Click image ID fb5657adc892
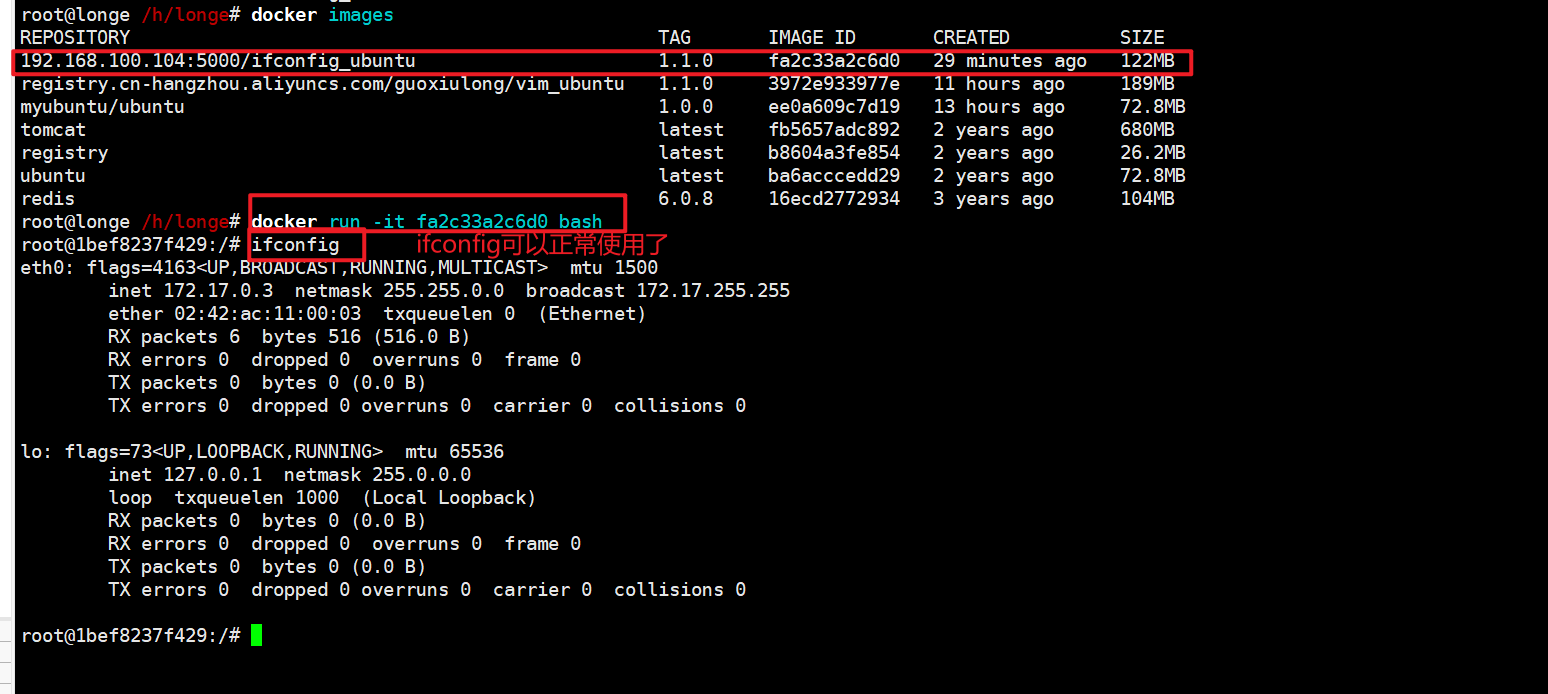Viewport: 1548px width, 694px height. tap(834, 130)
